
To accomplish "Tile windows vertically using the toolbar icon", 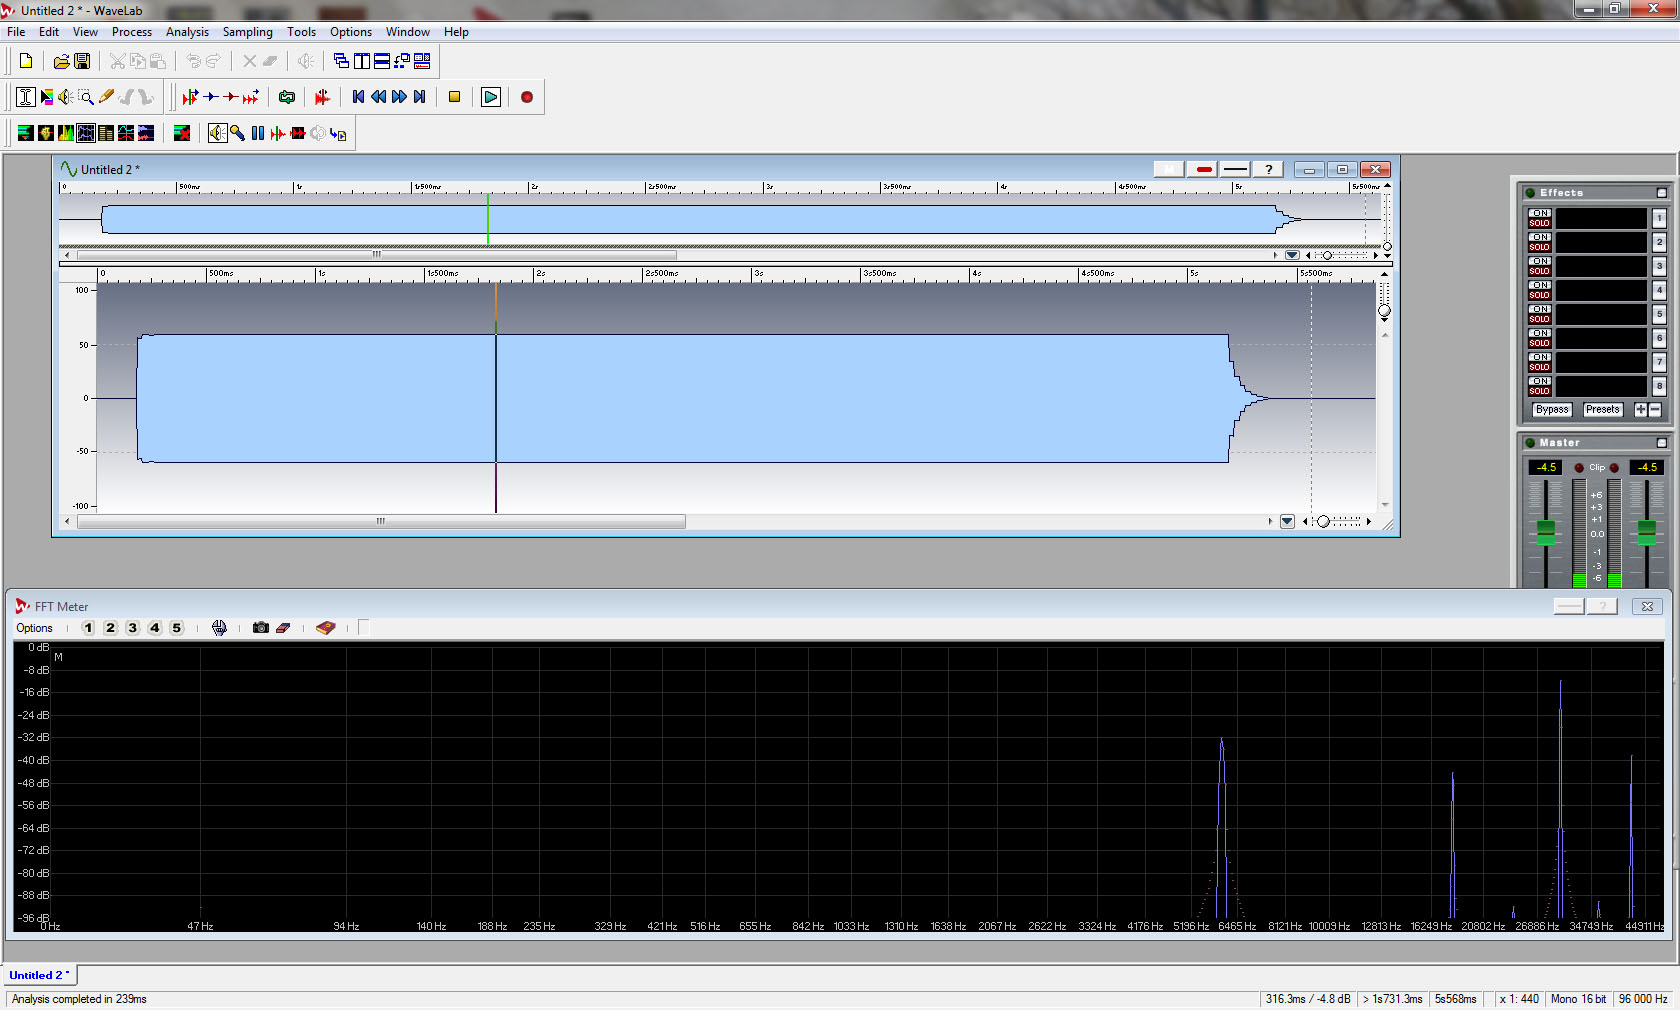I will coord(362,61).
